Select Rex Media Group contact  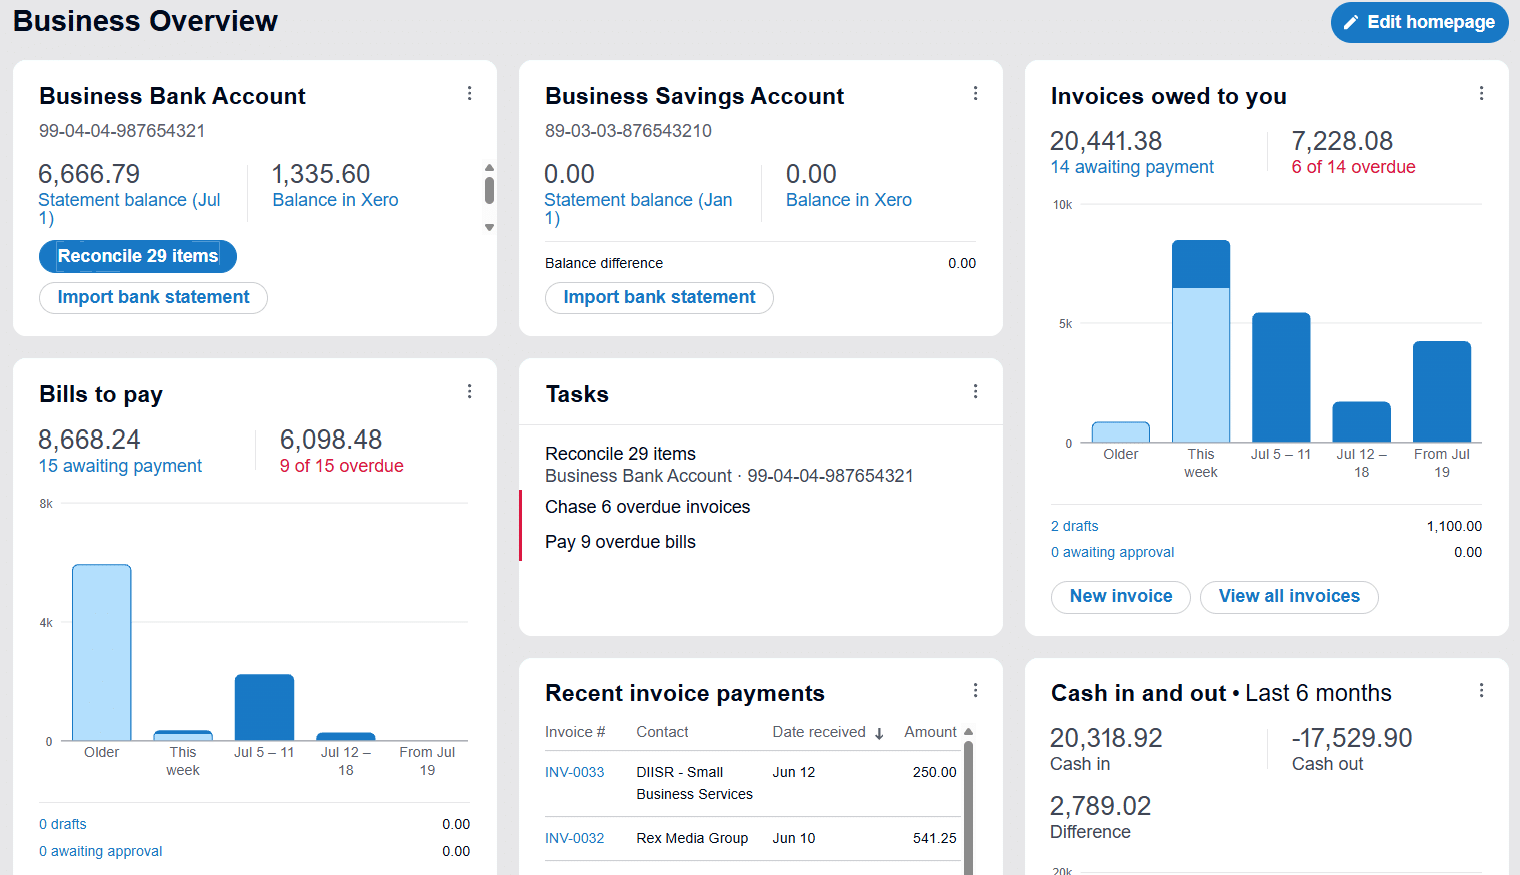[x=692, y=838]
